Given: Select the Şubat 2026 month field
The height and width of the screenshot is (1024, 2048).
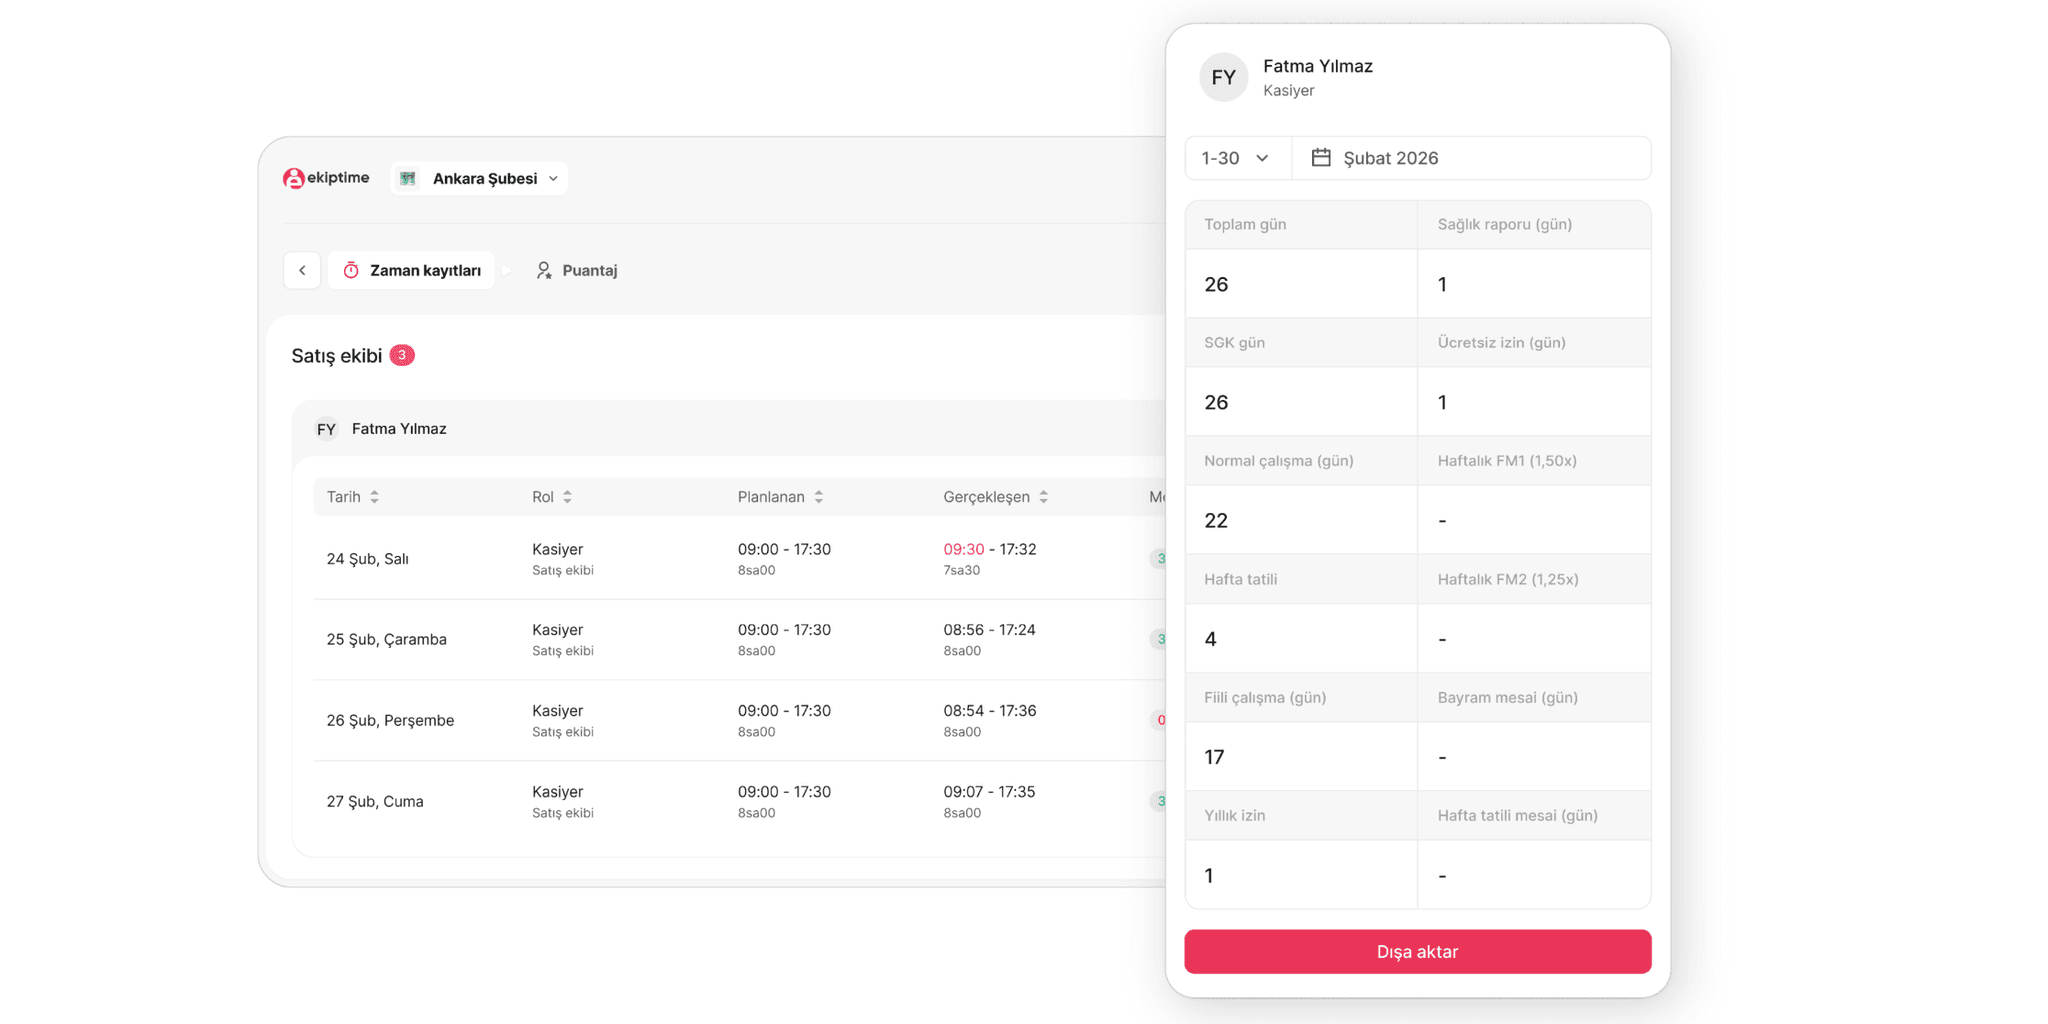Looking at the screenshot, I should coord(1470,158).
